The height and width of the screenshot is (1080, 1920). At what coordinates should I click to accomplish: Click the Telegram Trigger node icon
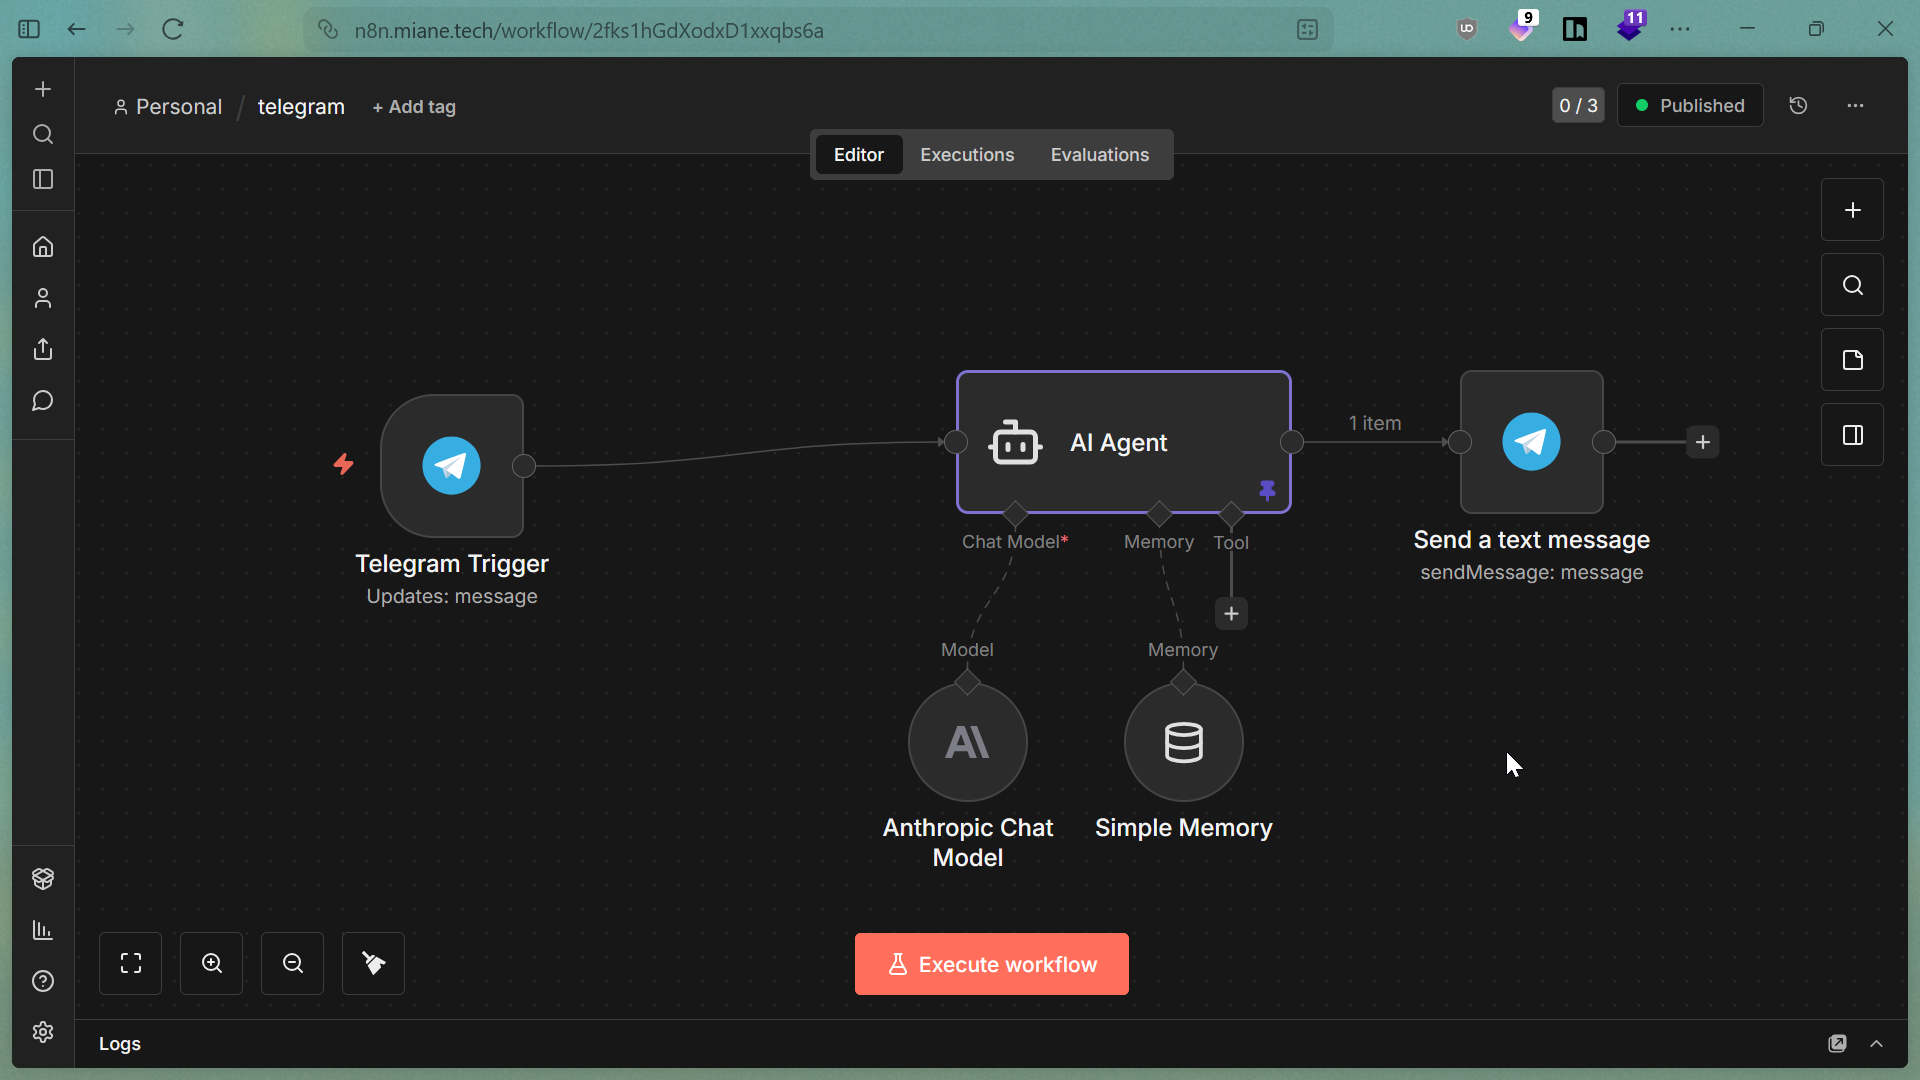pos(452,465)
